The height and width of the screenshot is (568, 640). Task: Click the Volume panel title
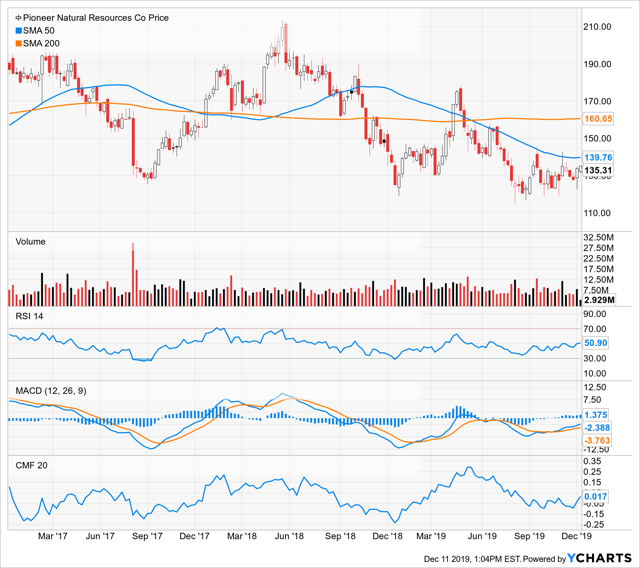coord(30,242)
